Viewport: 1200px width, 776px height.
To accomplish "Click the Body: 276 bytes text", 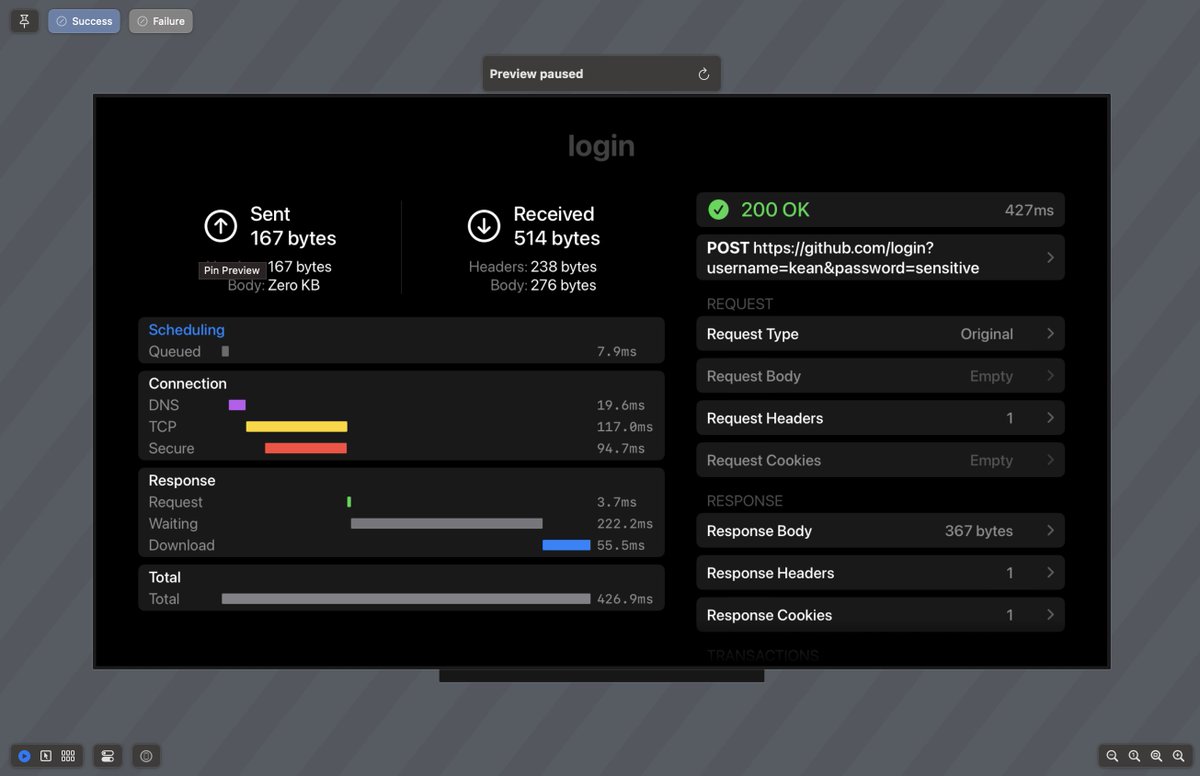I will point(543,285).
